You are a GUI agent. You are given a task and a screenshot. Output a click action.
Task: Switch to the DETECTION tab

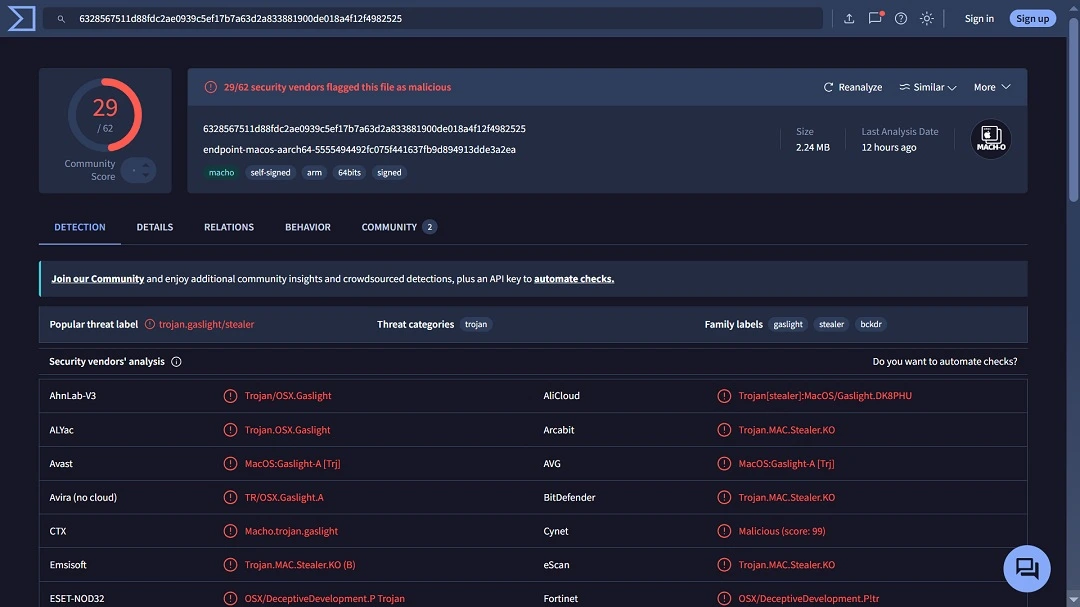(x=80, y=227)
